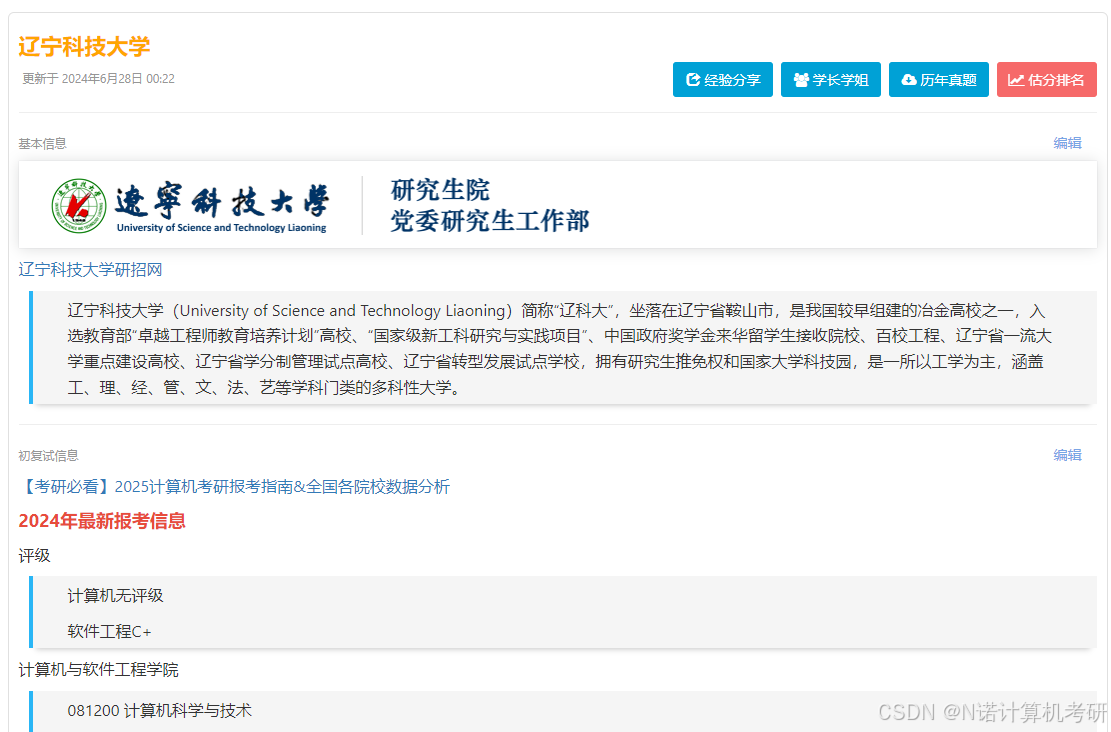Click the university round emblem logo

79,205
